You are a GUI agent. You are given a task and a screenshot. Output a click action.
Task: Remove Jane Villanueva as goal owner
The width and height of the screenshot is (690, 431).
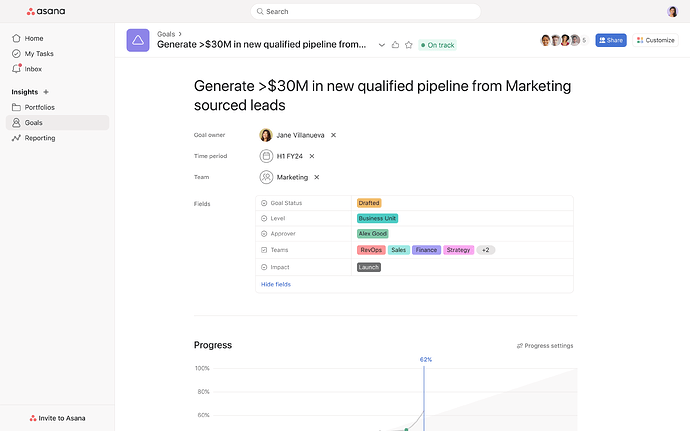(334, 135)
